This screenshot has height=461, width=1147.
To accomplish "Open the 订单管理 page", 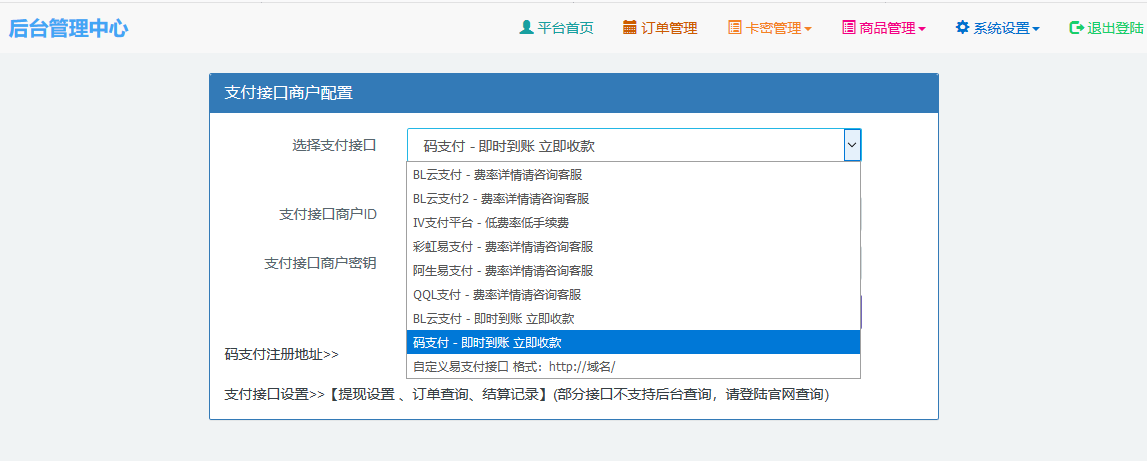I will pyautogui.click(x=669, y=28).
